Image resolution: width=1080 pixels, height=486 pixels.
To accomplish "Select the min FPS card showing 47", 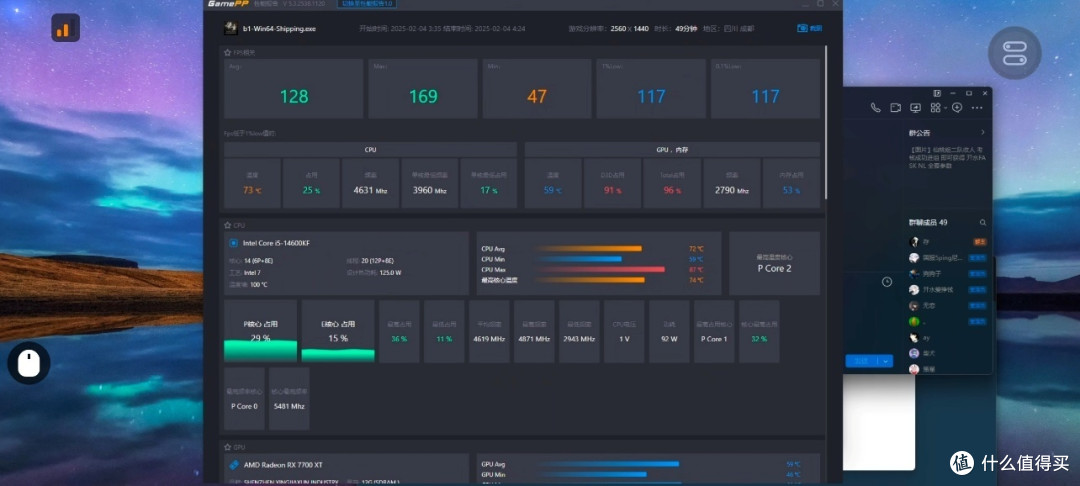I will click(537, 89).
